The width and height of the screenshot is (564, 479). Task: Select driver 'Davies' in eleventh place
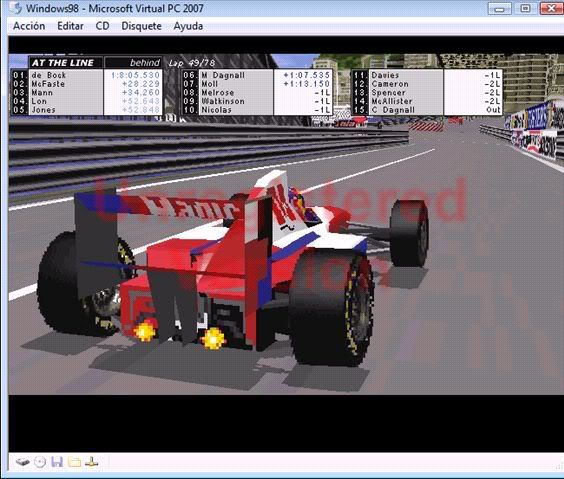click(385, 75)
